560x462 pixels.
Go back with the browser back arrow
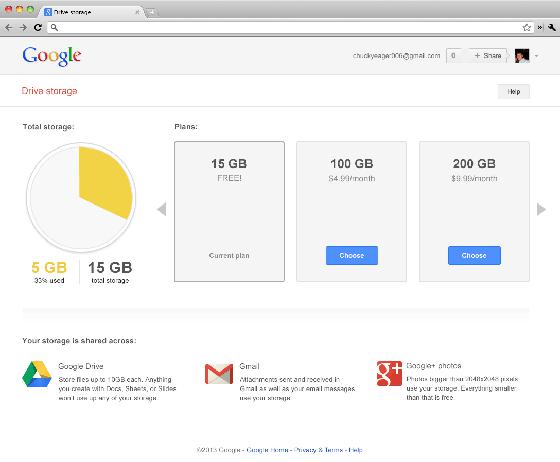tap(9, 27)
